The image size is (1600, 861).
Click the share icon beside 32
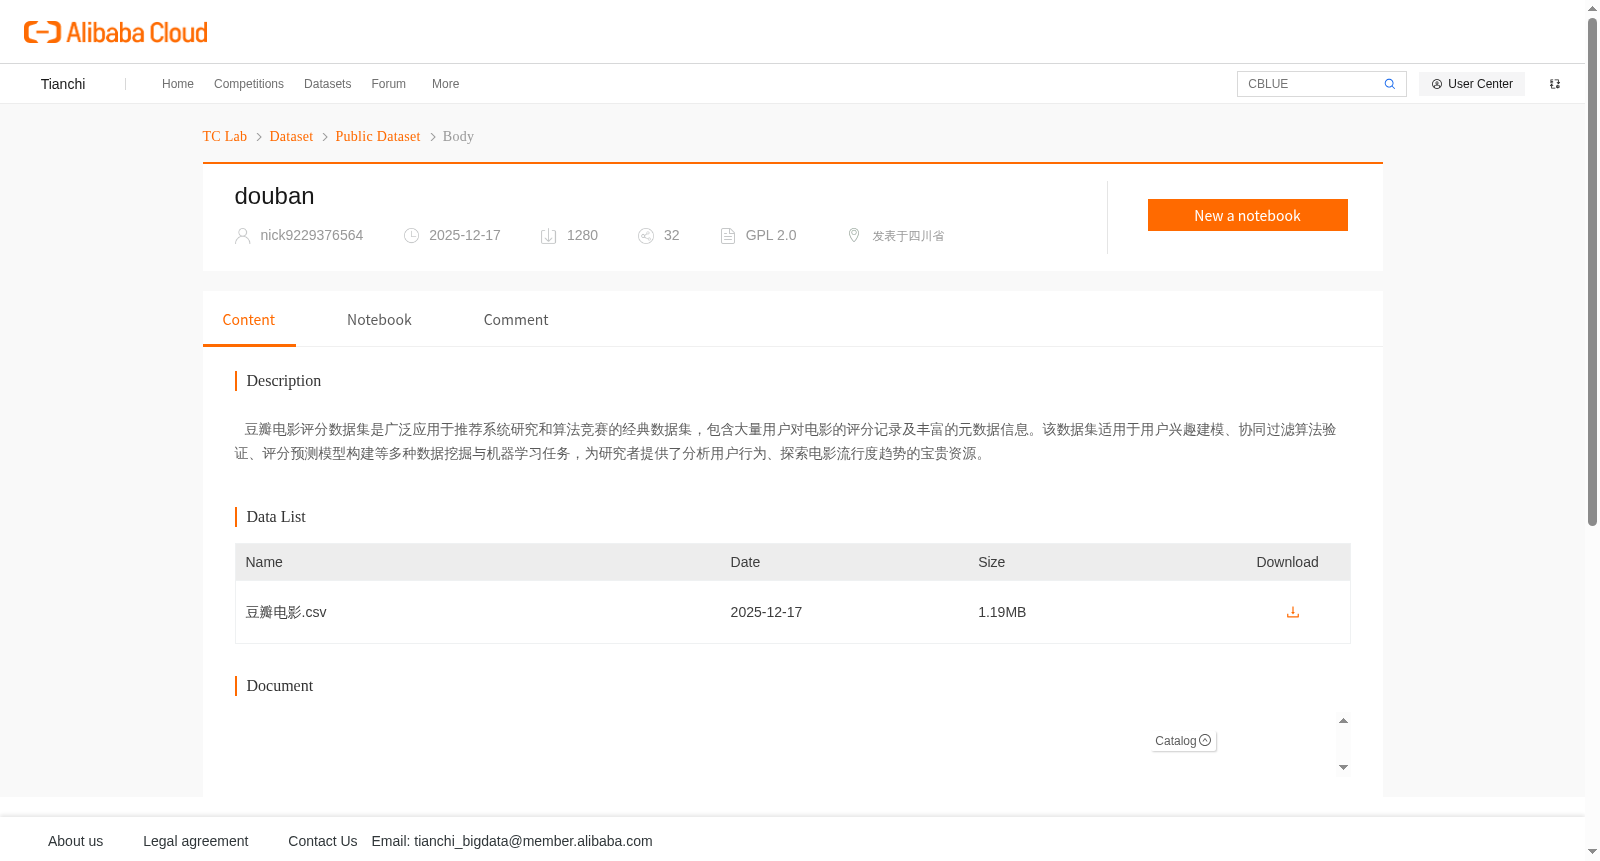pos(646,236)
